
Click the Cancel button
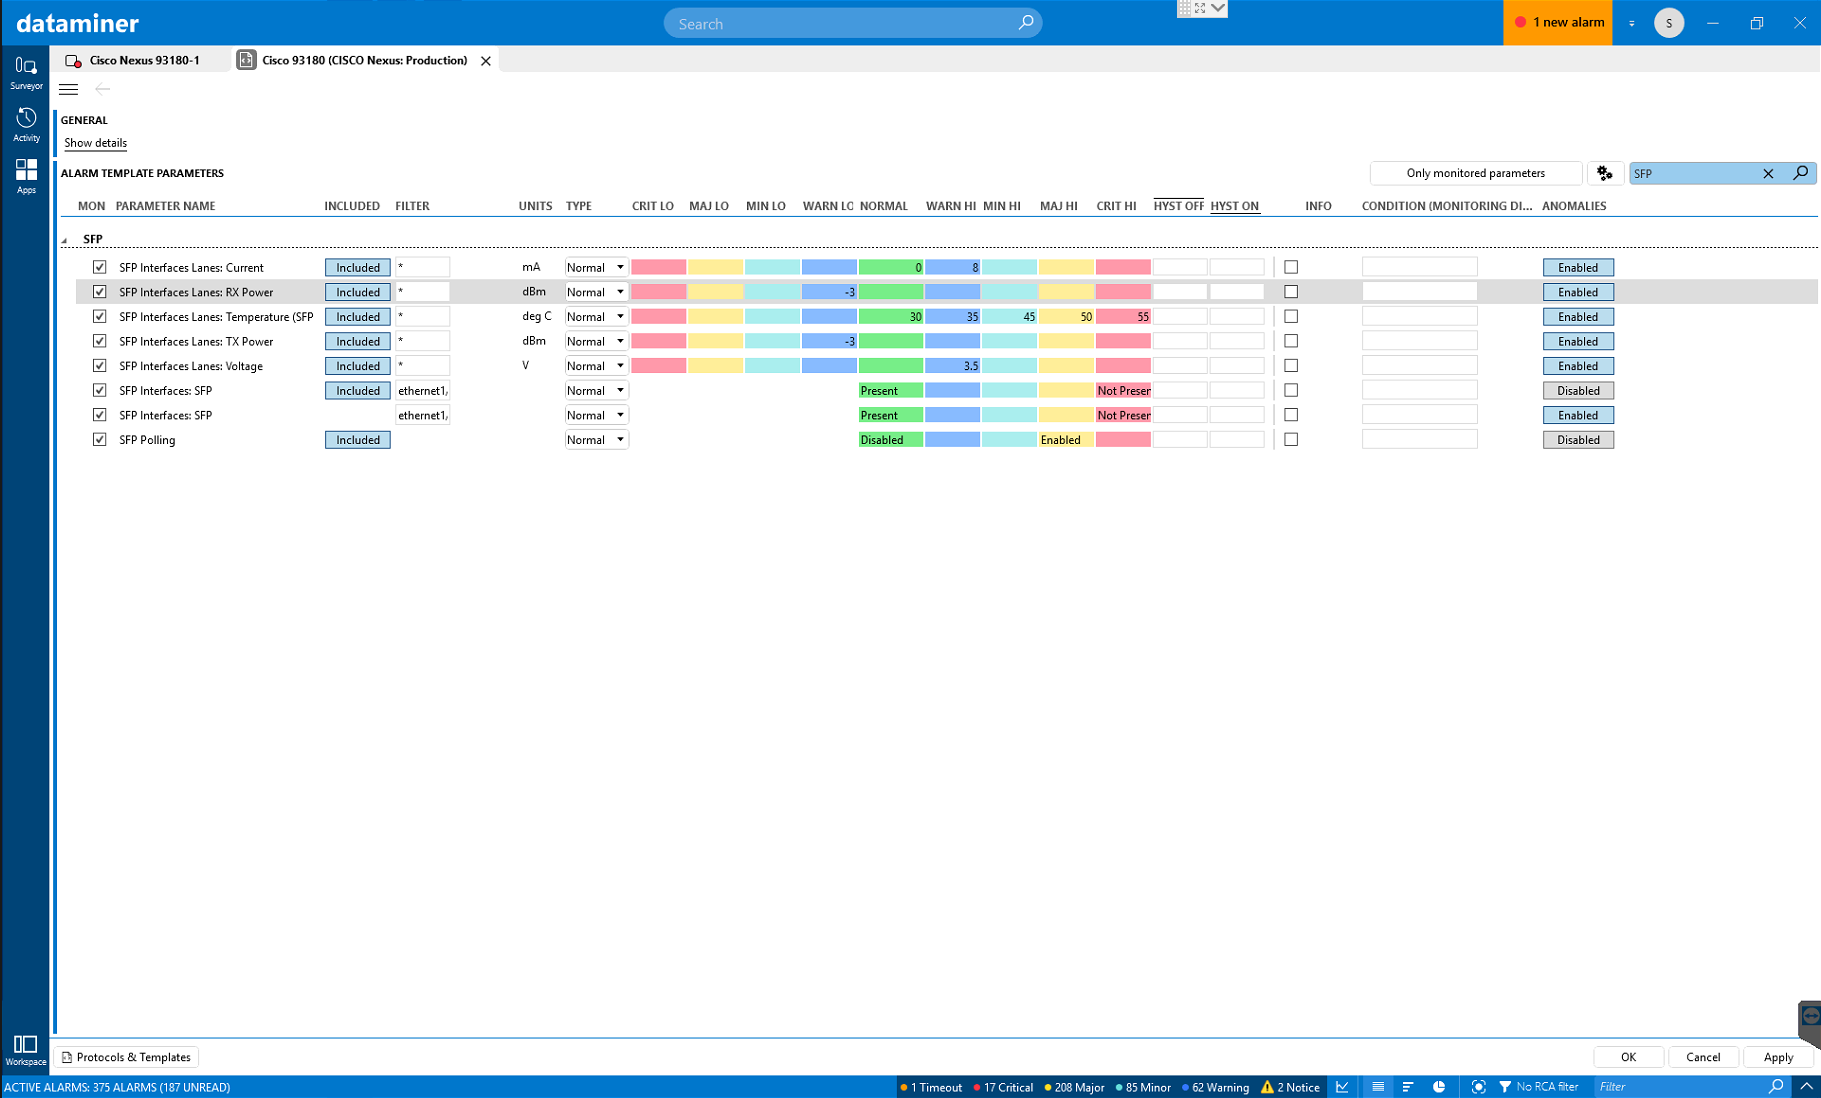[1703, 1057]
